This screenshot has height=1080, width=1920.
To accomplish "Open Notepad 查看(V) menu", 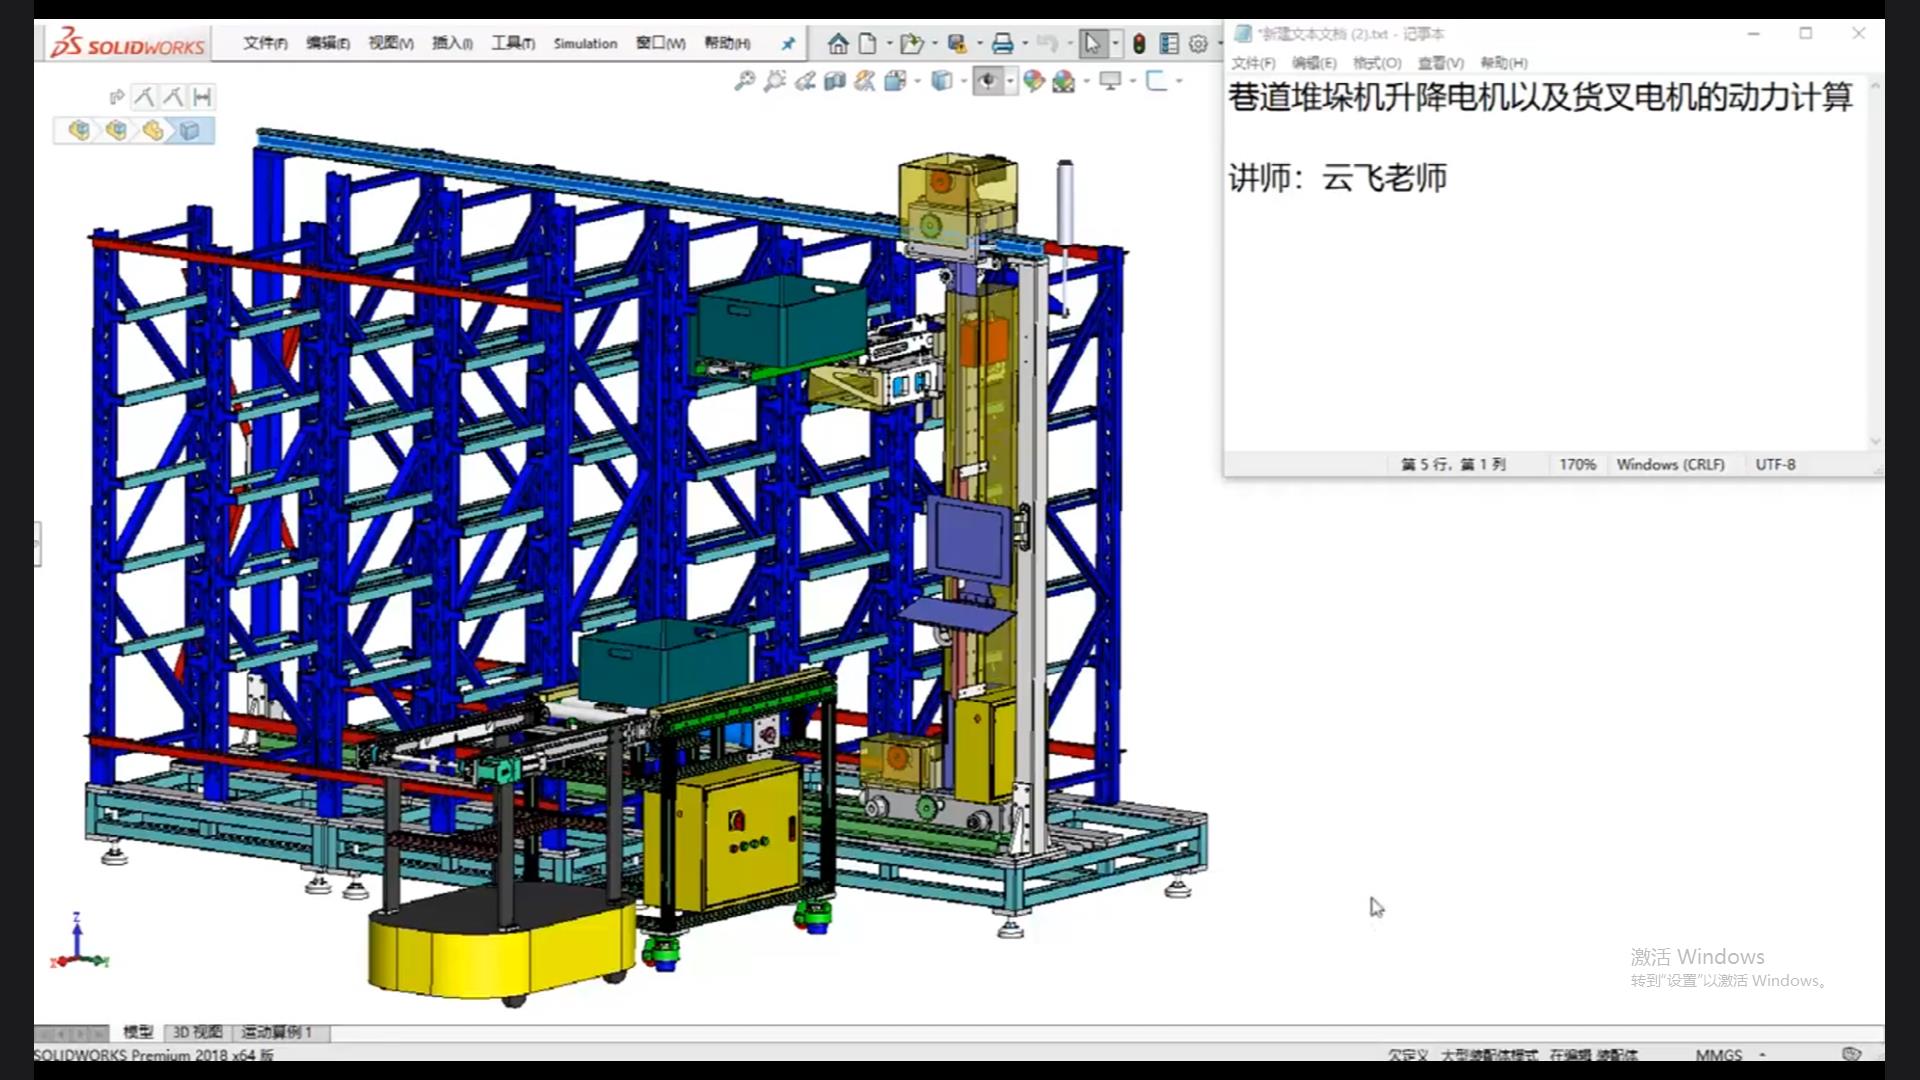I will 1440,63.
